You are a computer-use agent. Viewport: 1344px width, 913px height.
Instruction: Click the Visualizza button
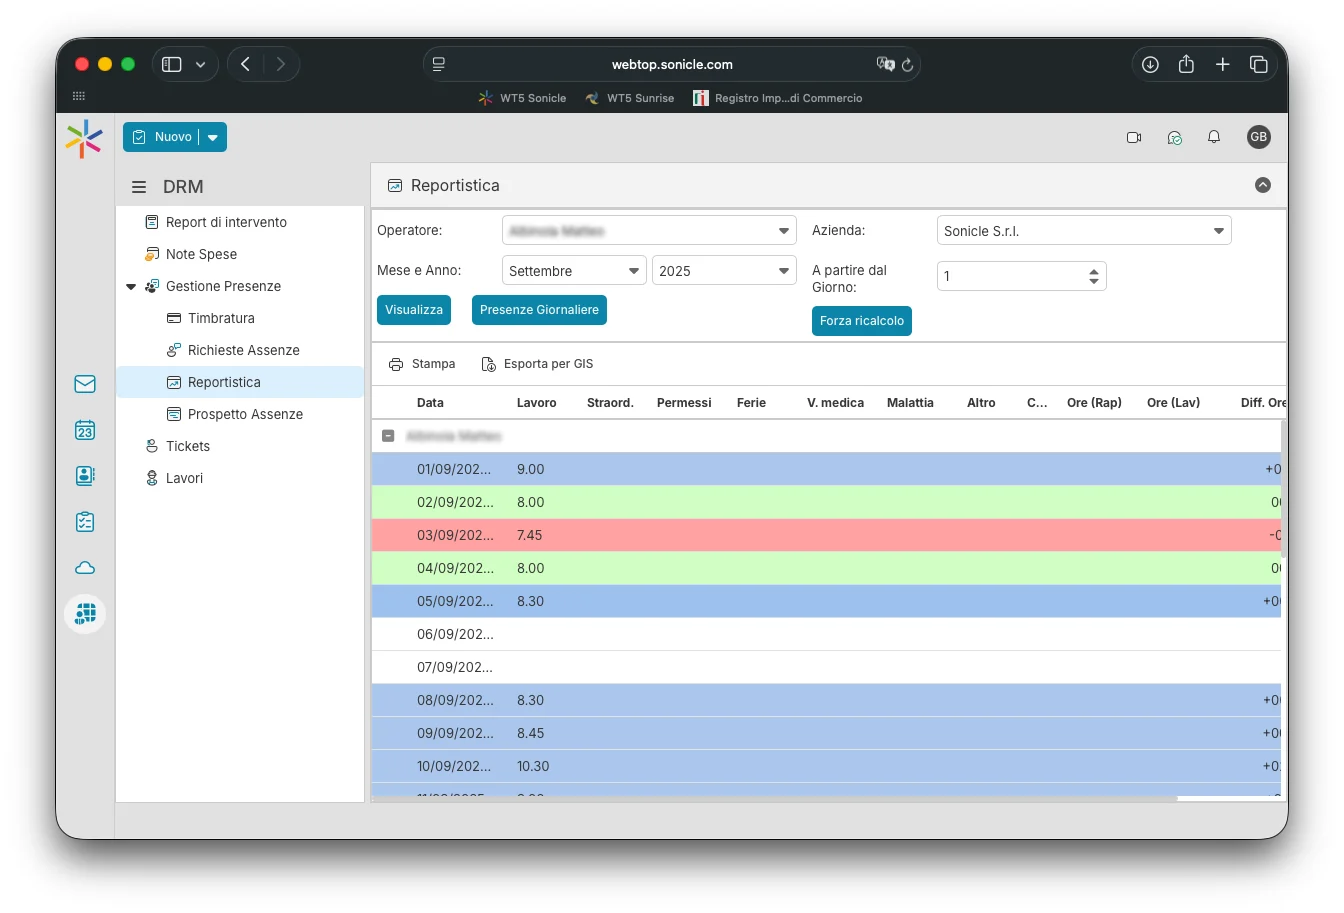(414, 310)
